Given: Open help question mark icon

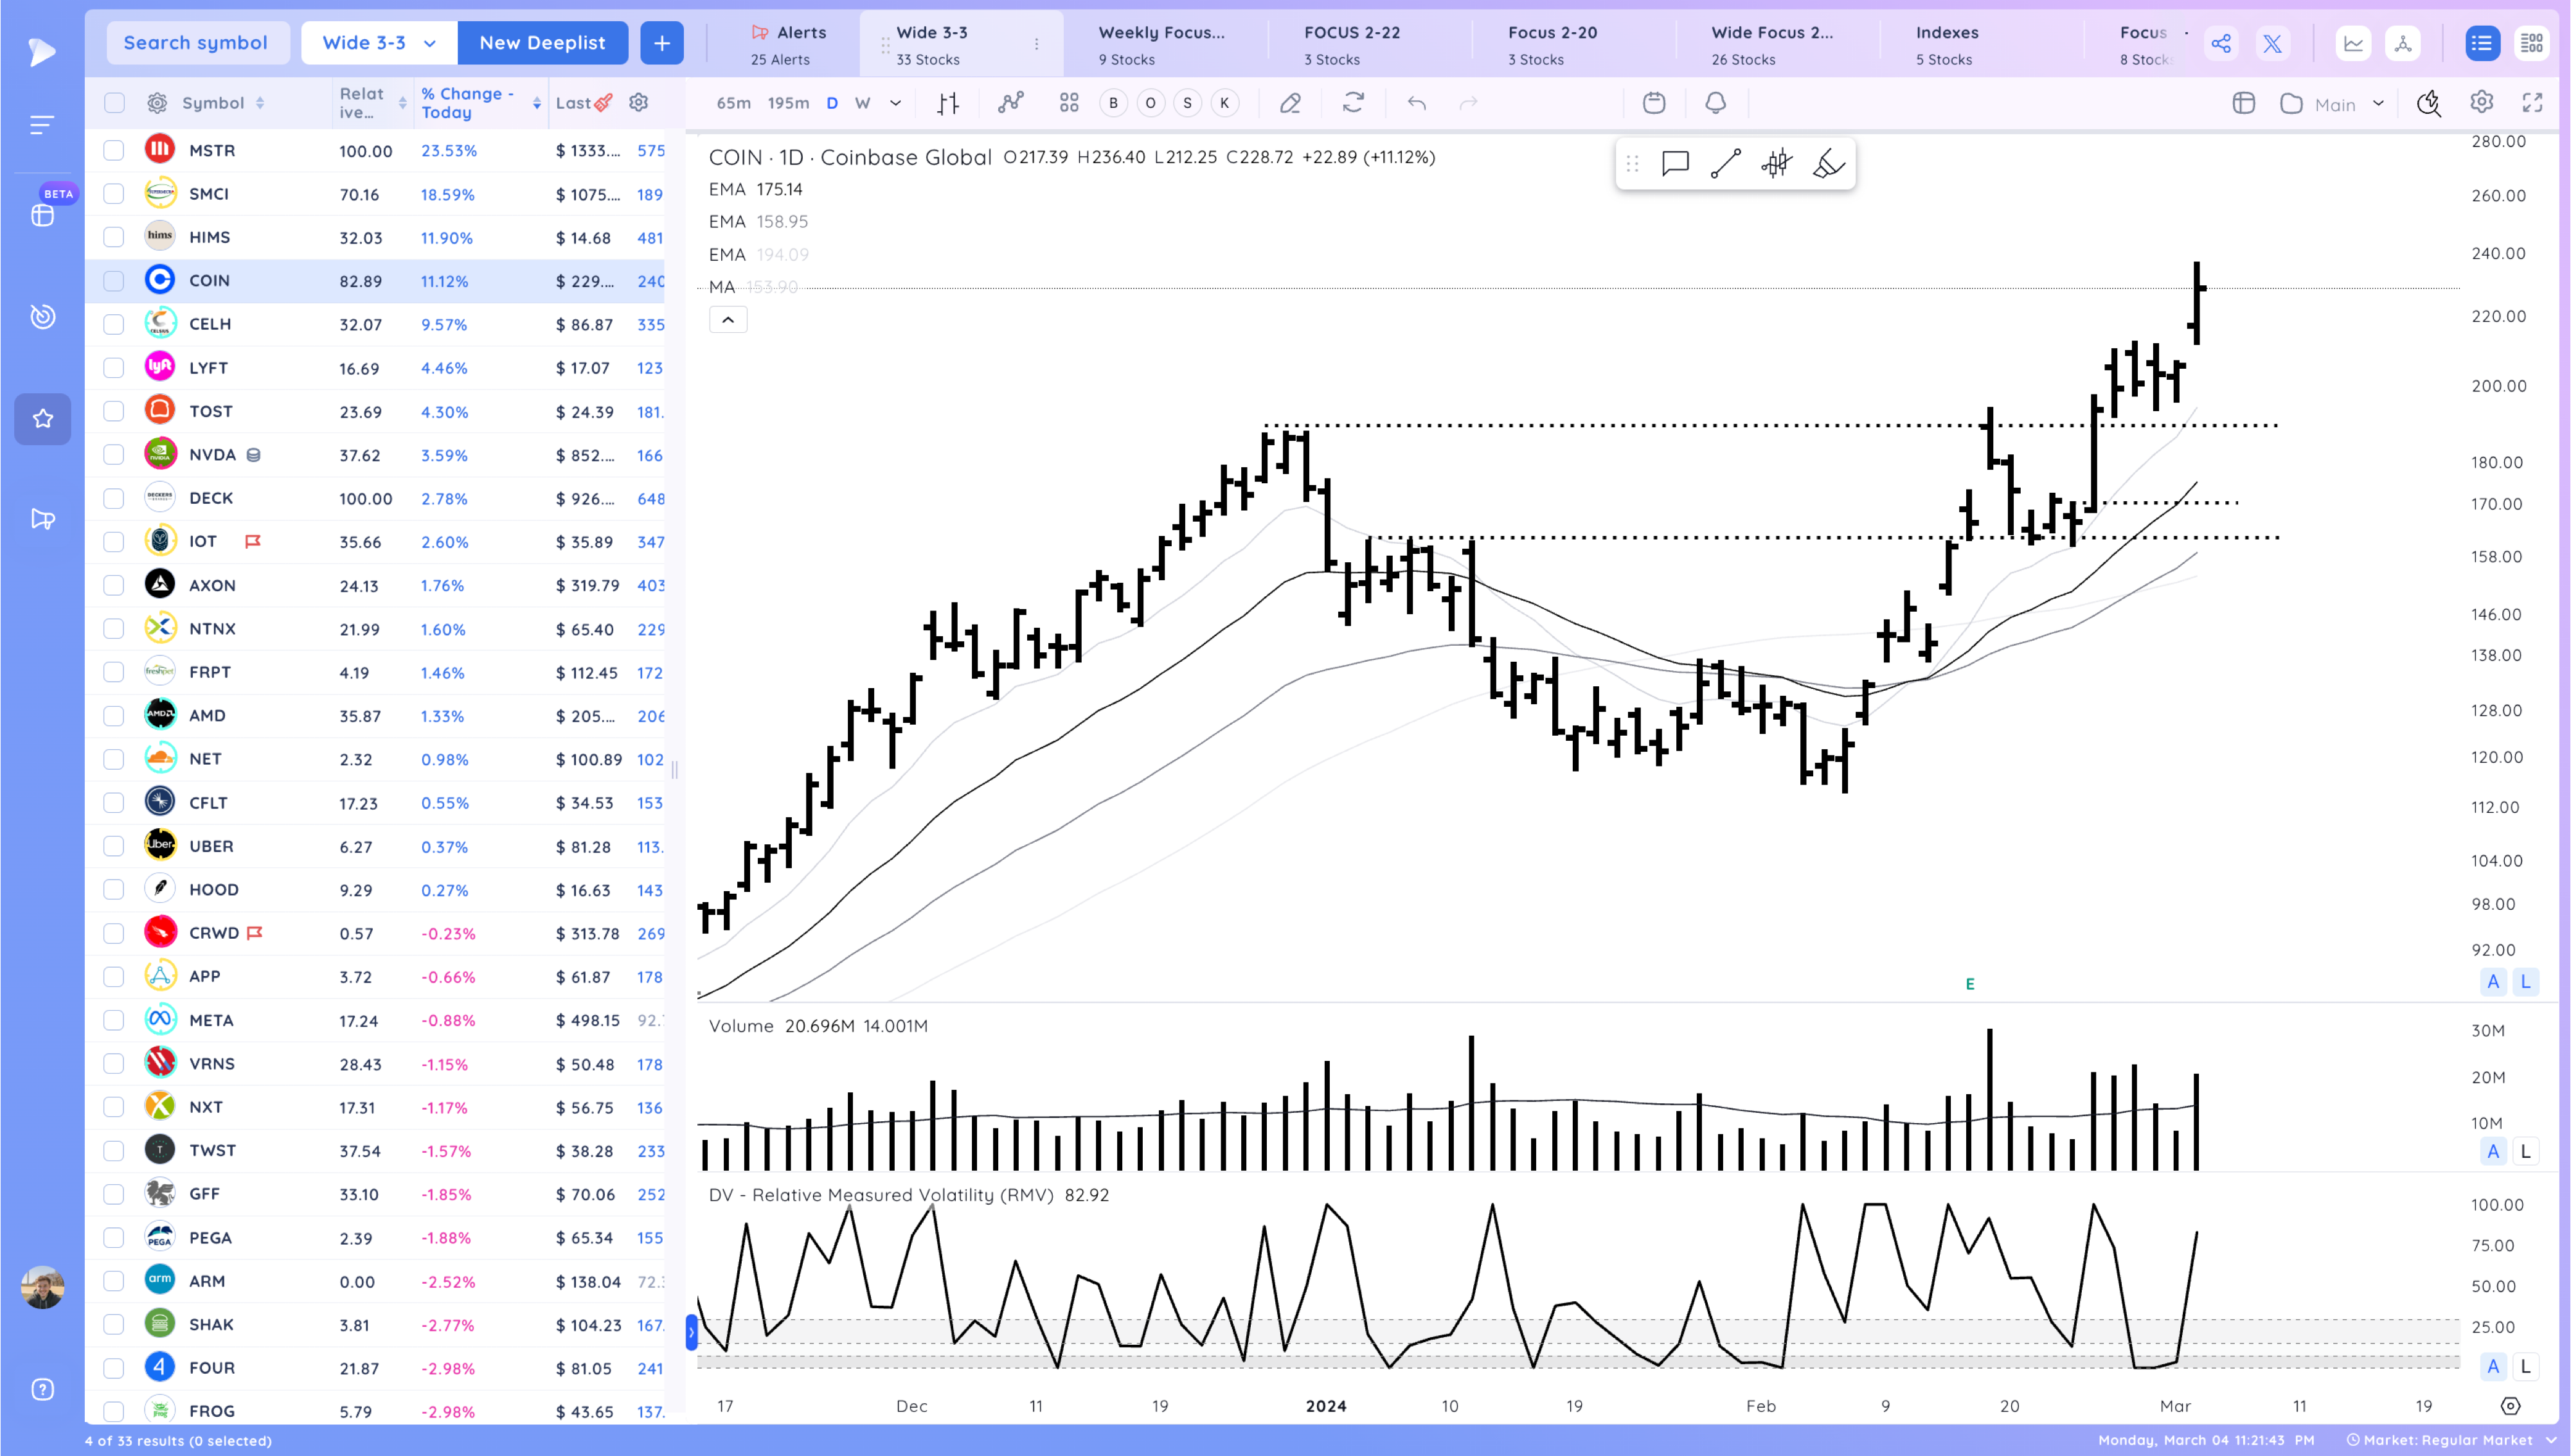Looking at the screenshot, I should [42, 1389].
